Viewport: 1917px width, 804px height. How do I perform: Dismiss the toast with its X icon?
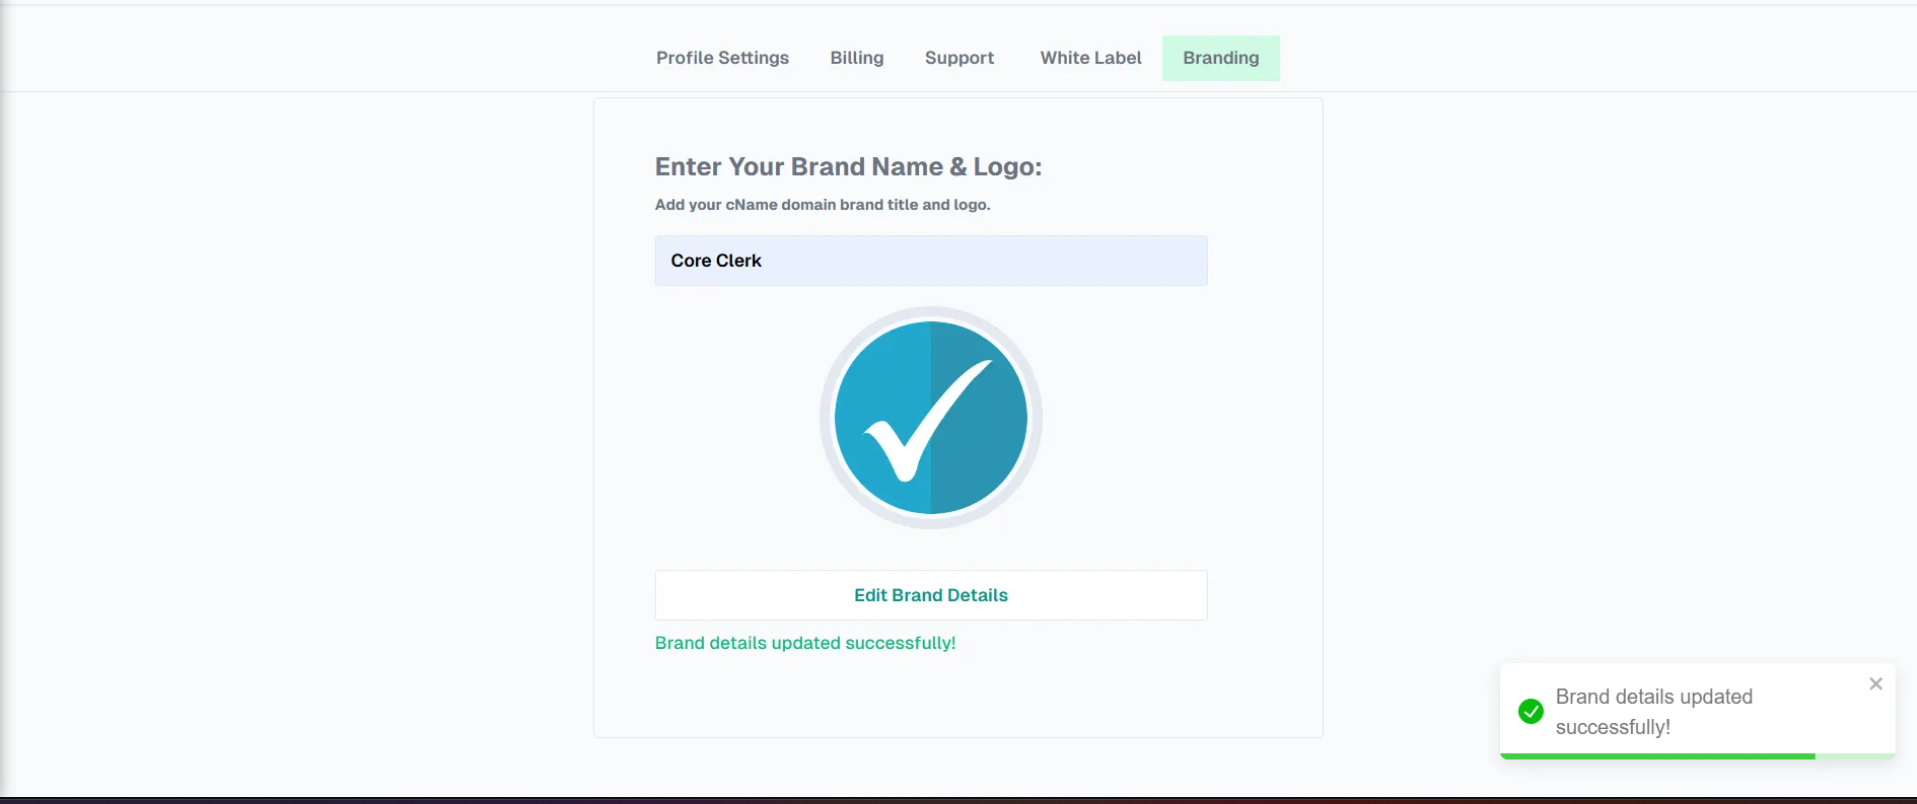[x=1875, y=684]
